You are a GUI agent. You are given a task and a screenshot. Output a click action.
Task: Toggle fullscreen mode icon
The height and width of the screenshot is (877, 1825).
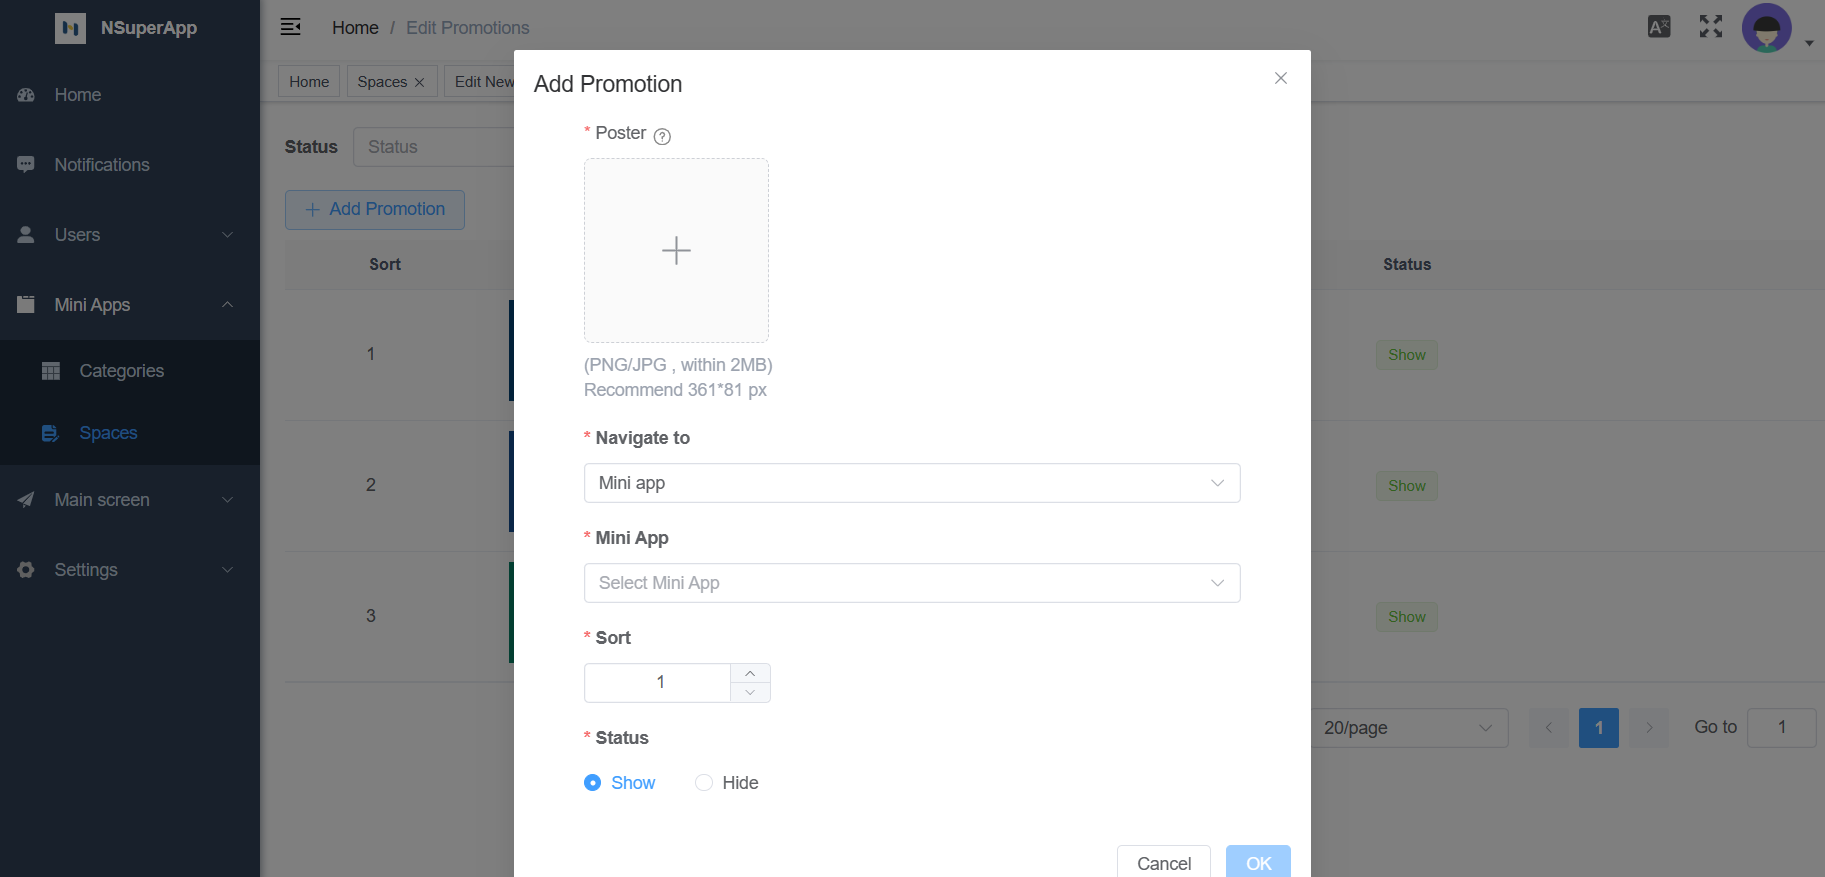[1711, 27]
